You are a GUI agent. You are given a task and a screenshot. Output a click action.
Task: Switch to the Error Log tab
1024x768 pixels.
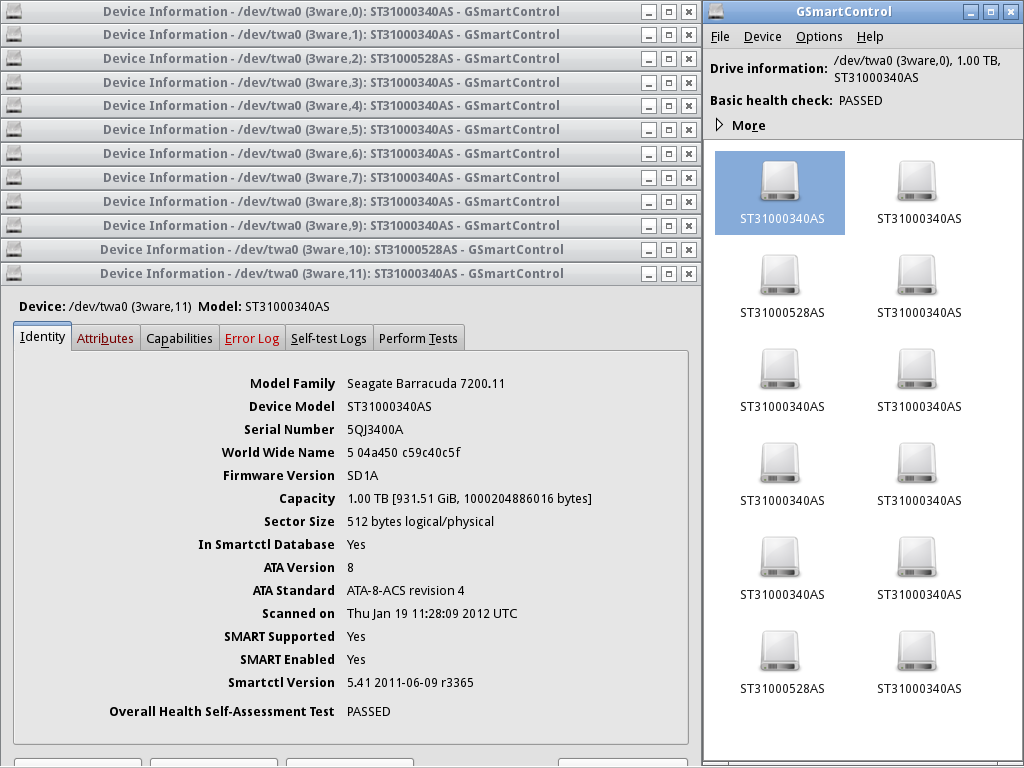click(x=252, y=339)
